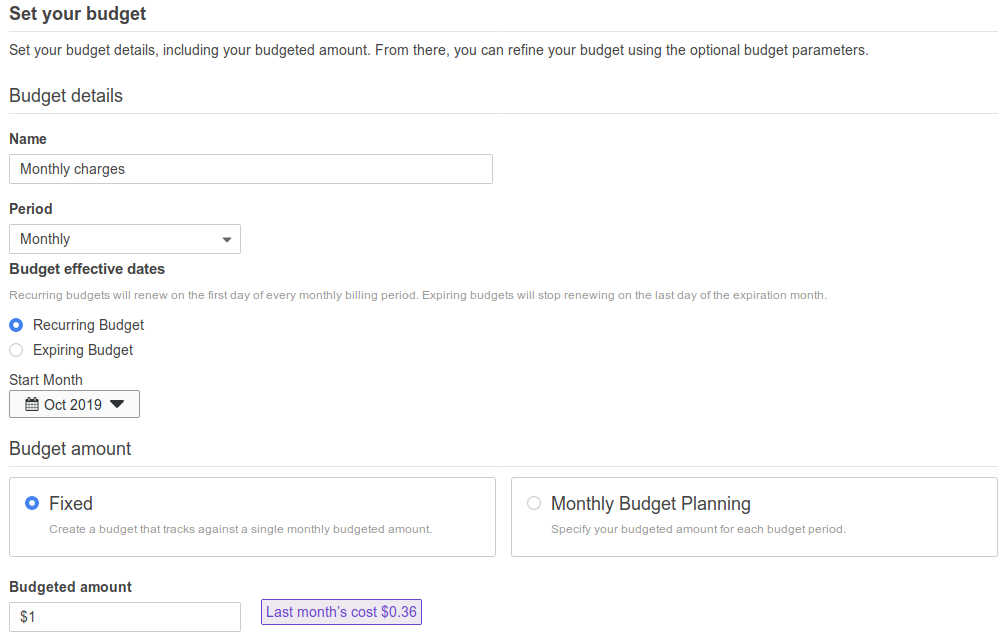Select the Recurring Budget radio button
This screenshot has width=1004, height=644.
click(x=16, y=325)
